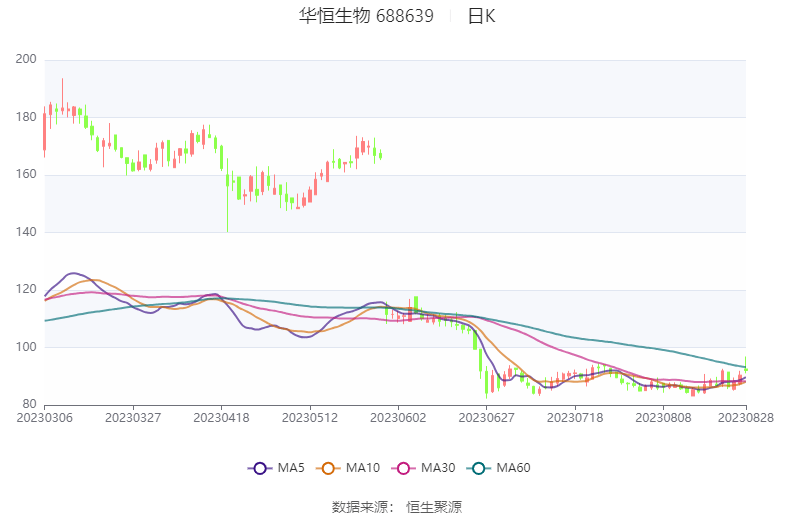Click the 200 value on the y-axis
Image resolution: width=794 pixels, height=517 pixels.
pos(26,60)
